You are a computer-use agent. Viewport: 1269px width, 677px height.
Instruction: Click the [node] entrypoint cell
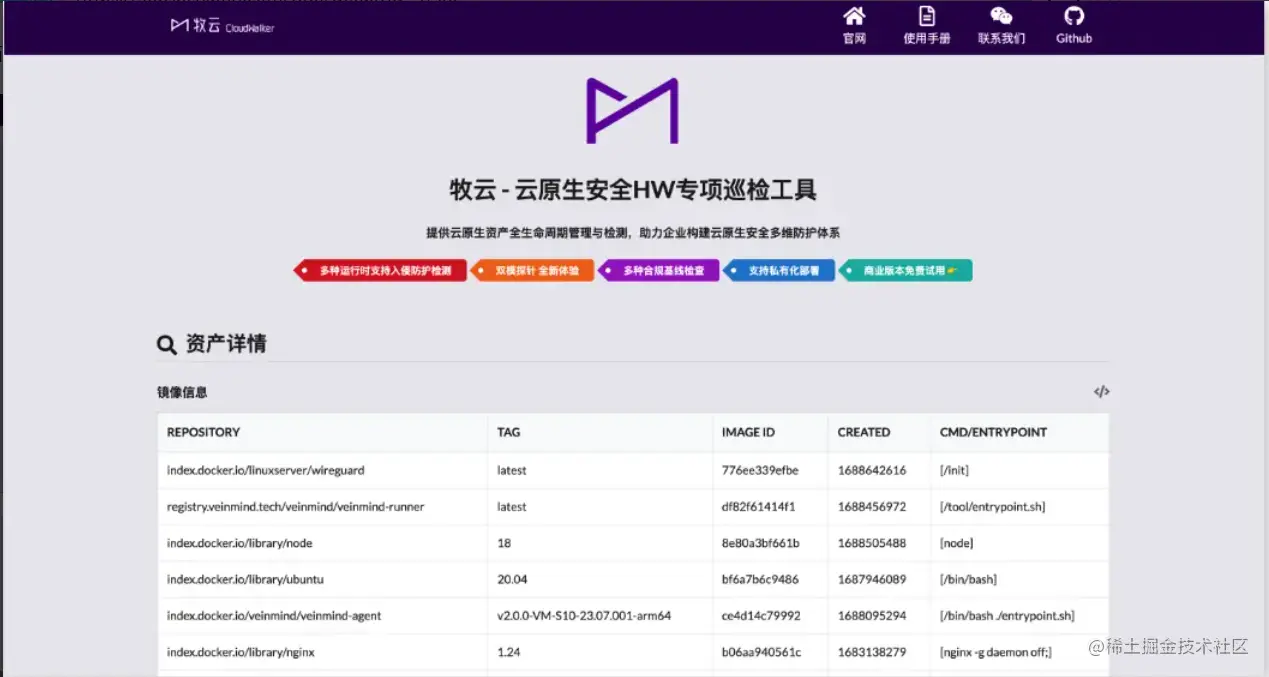point(1019,543)
